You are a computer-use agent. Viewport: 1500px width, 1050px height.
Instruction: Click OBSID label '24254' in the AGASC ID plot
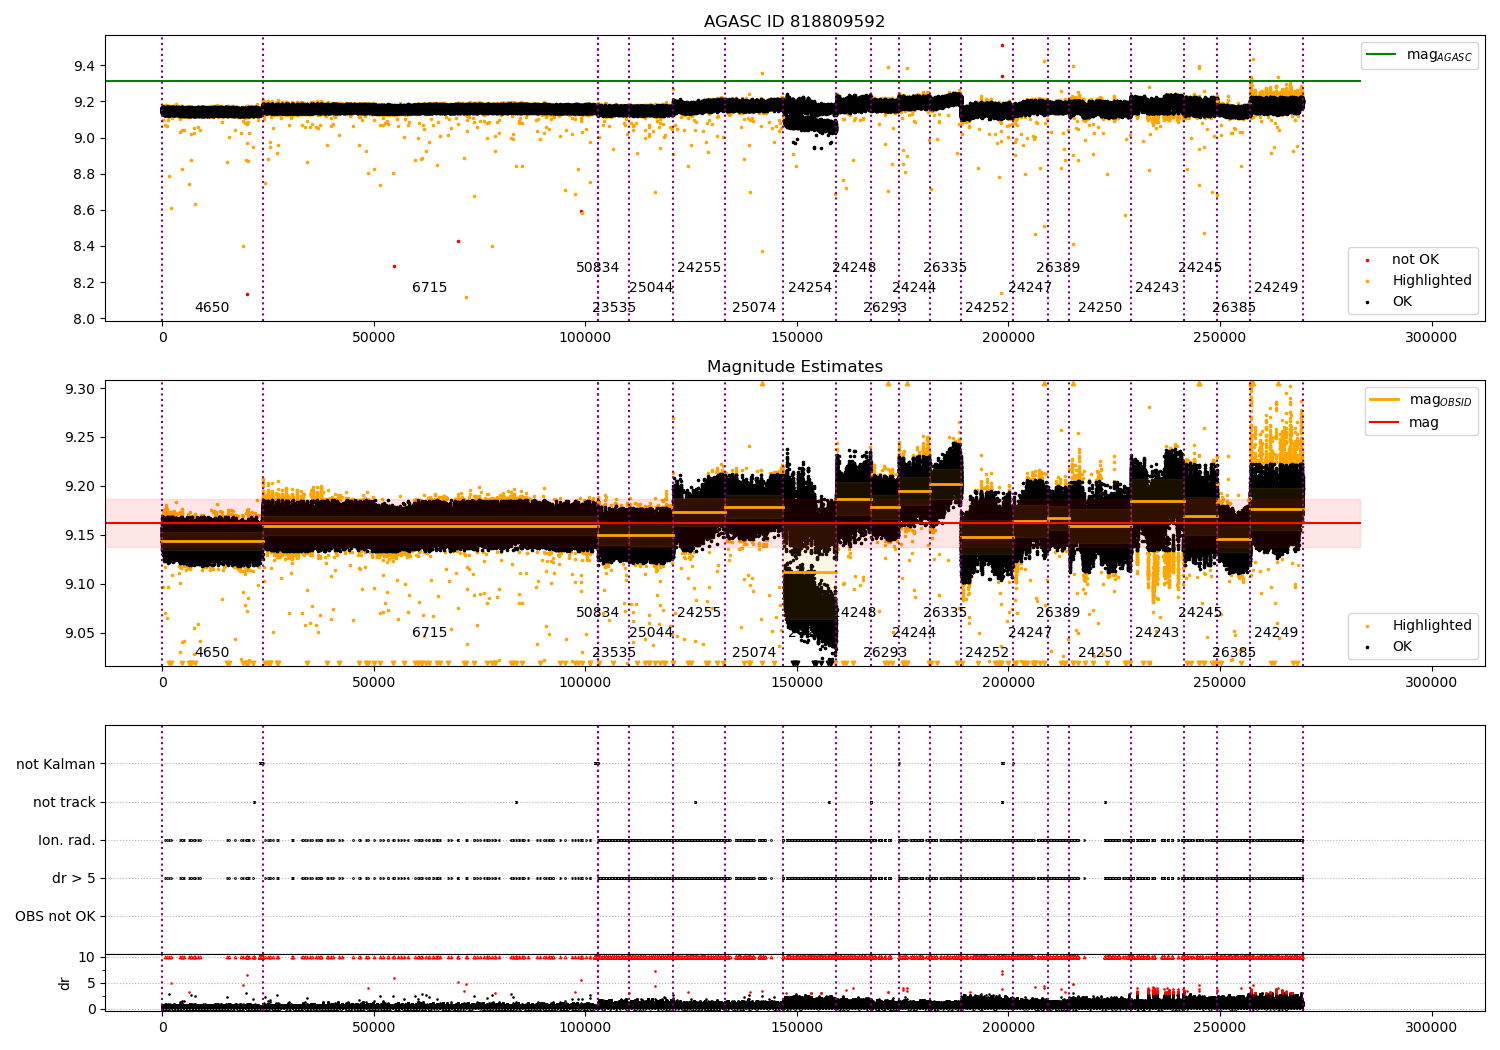[x=810, y=288]
